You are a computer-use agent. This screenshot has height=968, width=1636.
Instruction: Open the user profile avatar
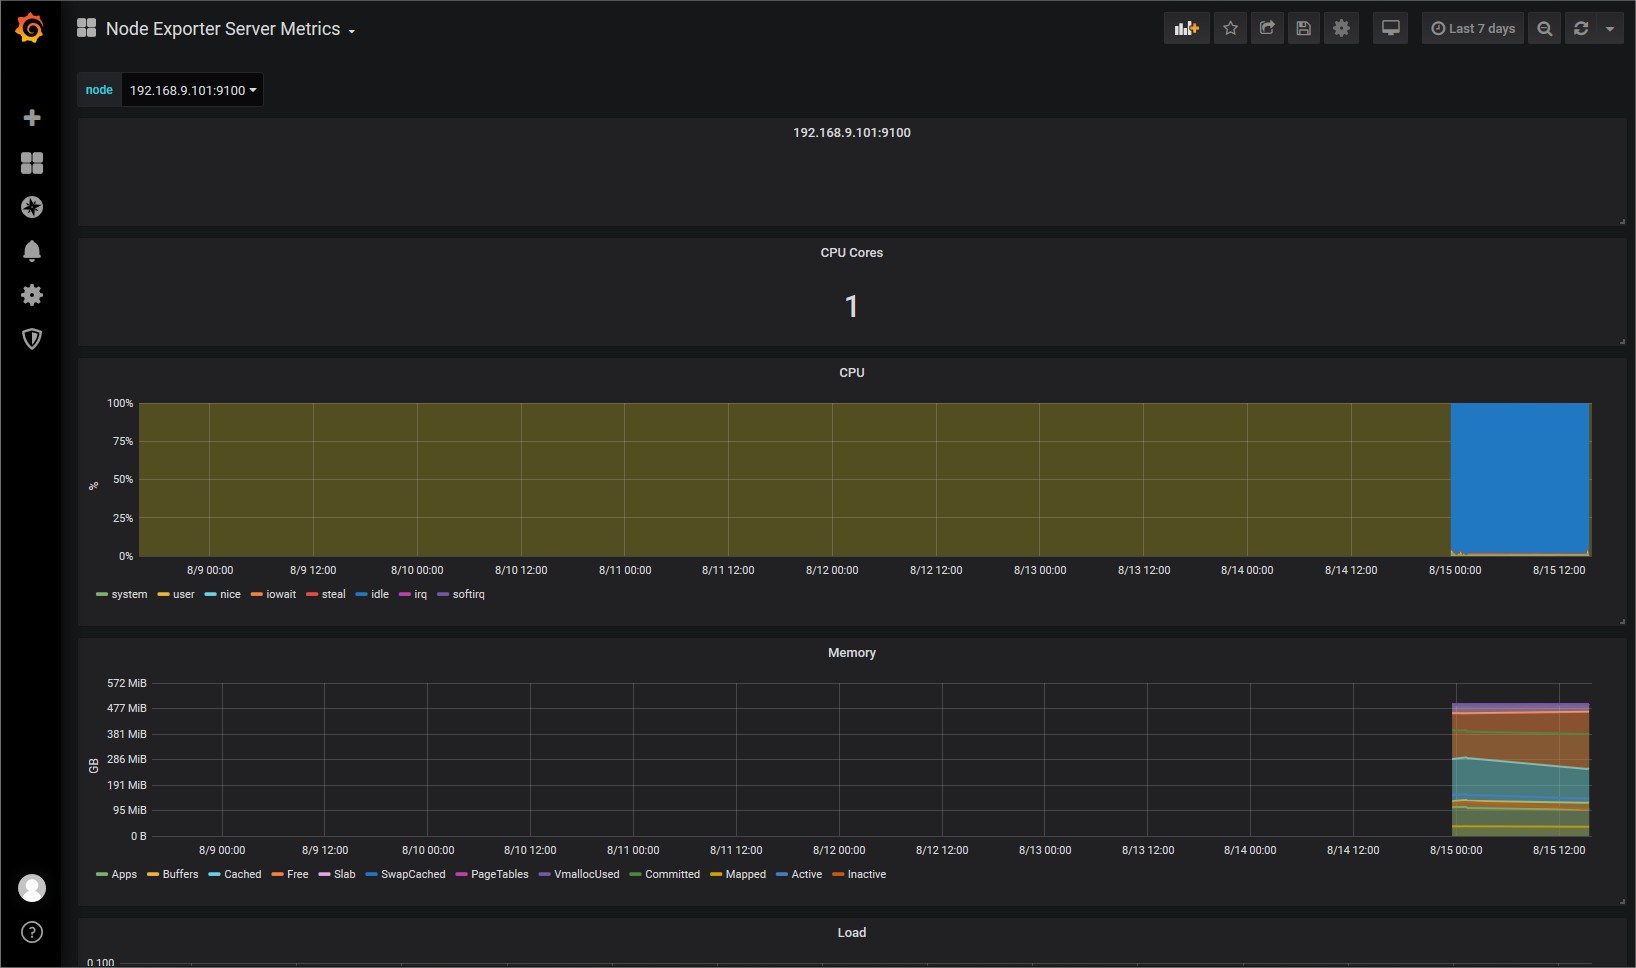[32, 888]
